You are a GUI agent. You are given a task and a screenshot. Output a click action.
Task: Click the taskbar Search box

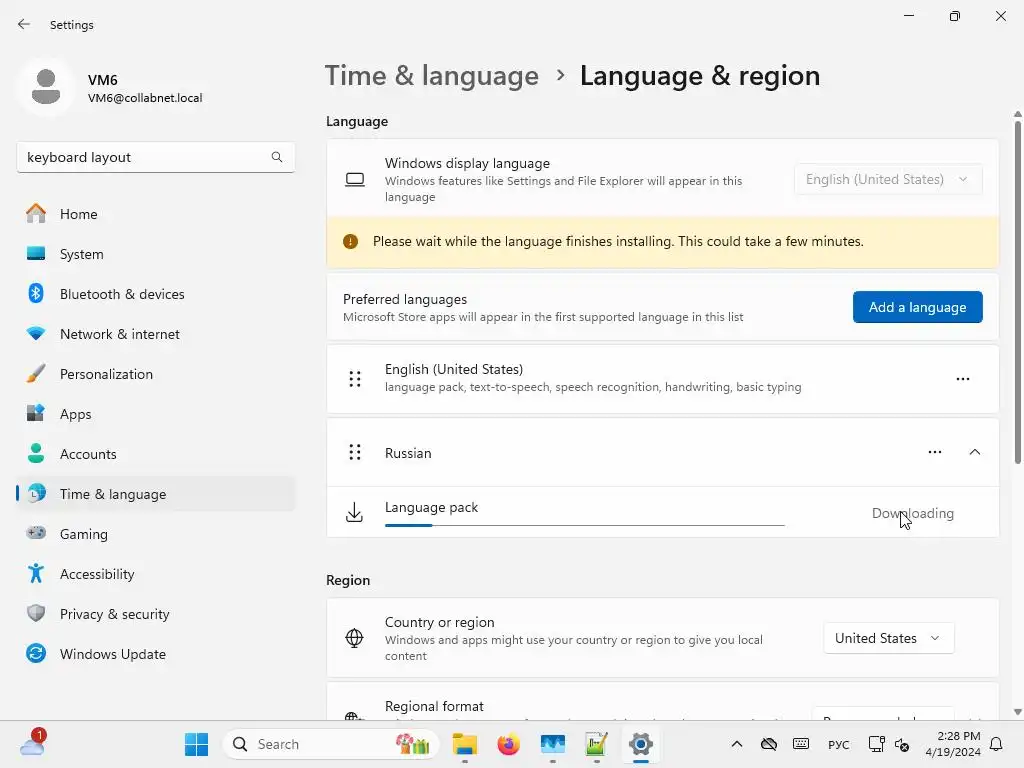coord(330,744)
